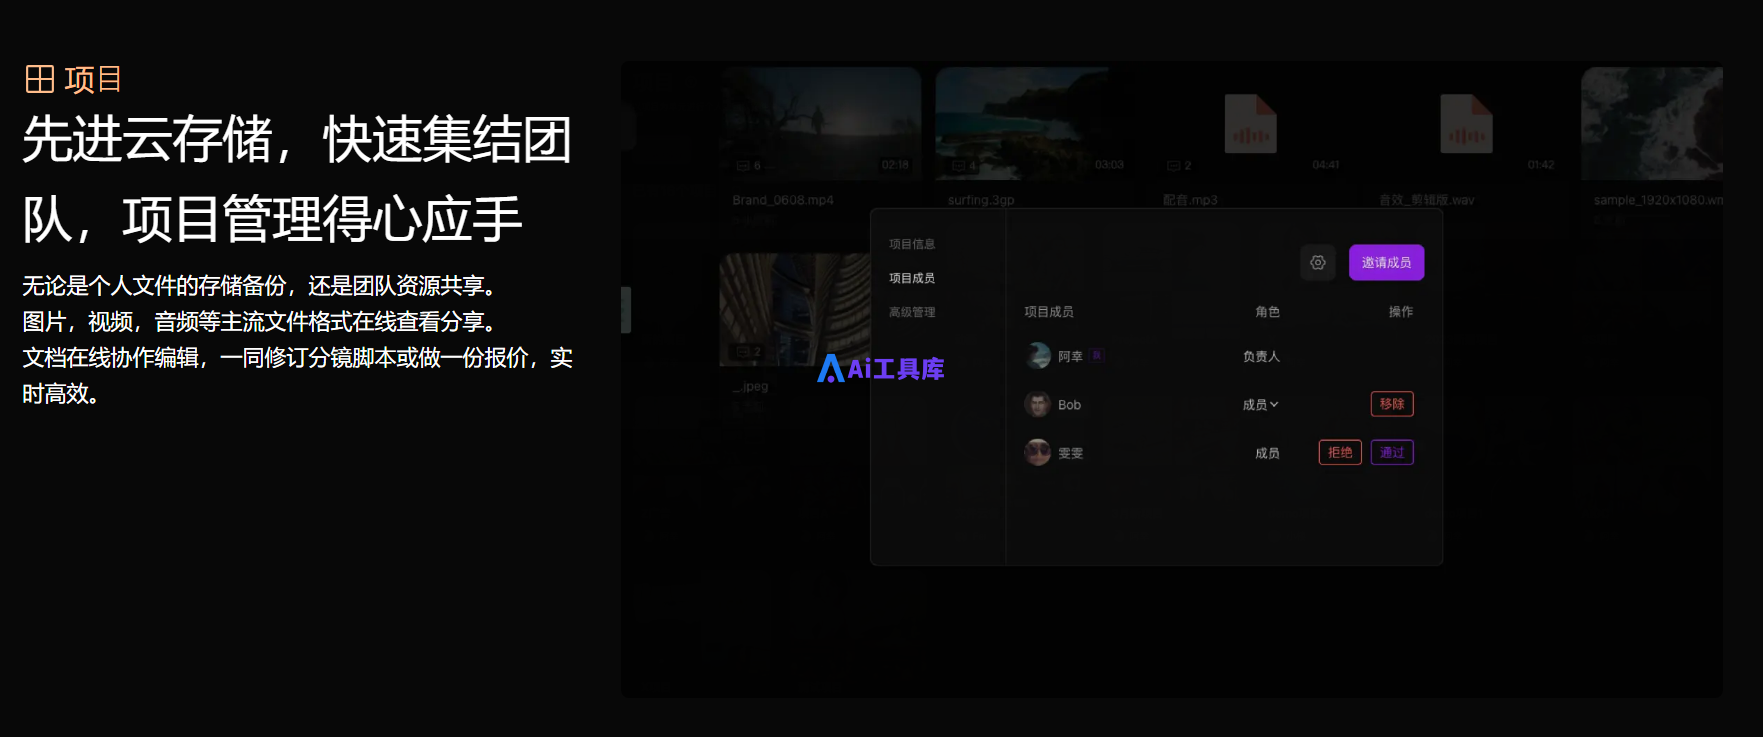This screenshot has height=737, width=1763.
Task: Switch to the 项目成员 tab
Action: coord(912,278)
